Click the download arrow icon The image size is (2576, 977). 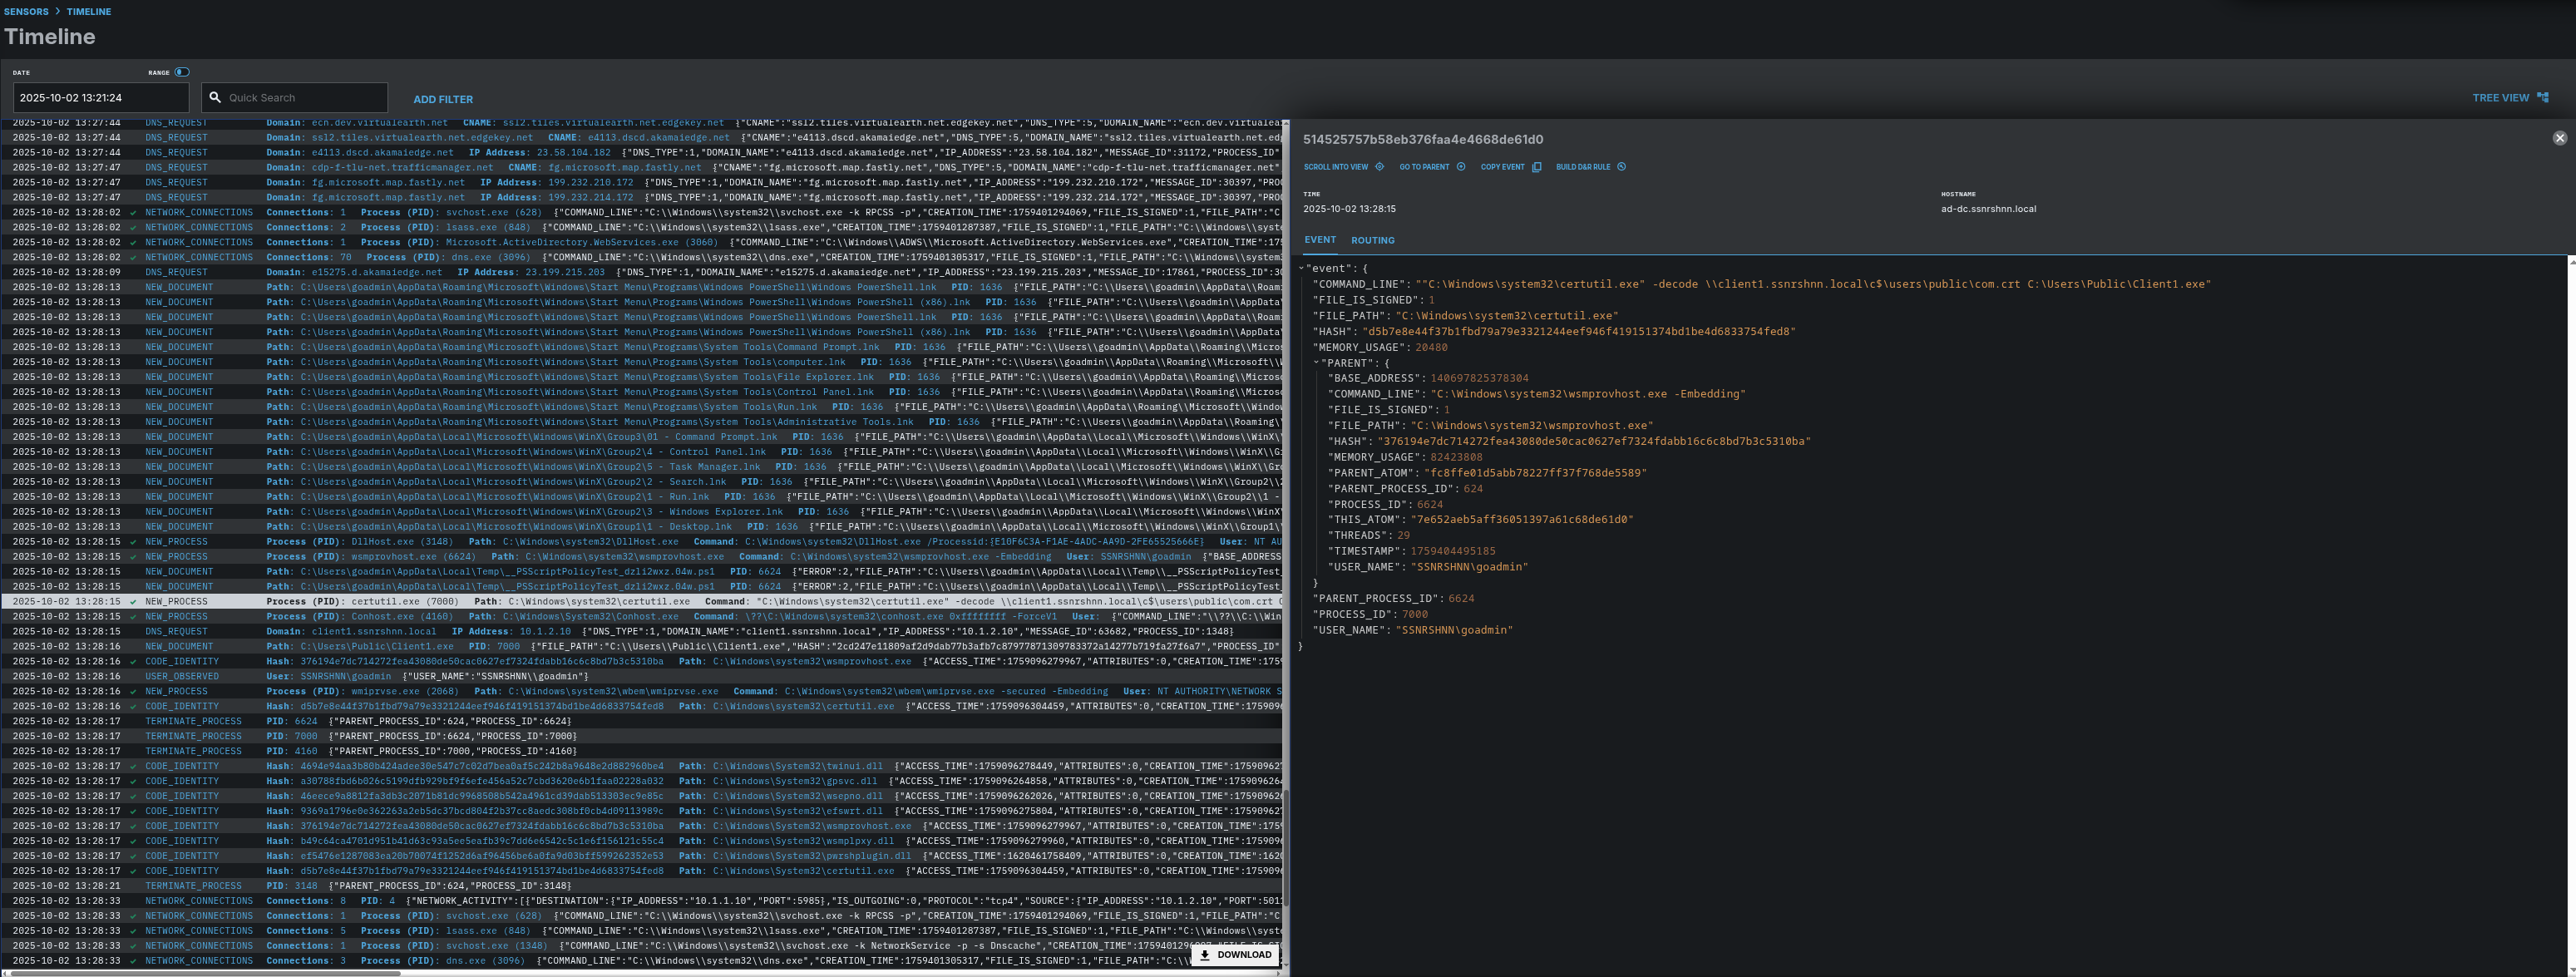point(1205,955)
